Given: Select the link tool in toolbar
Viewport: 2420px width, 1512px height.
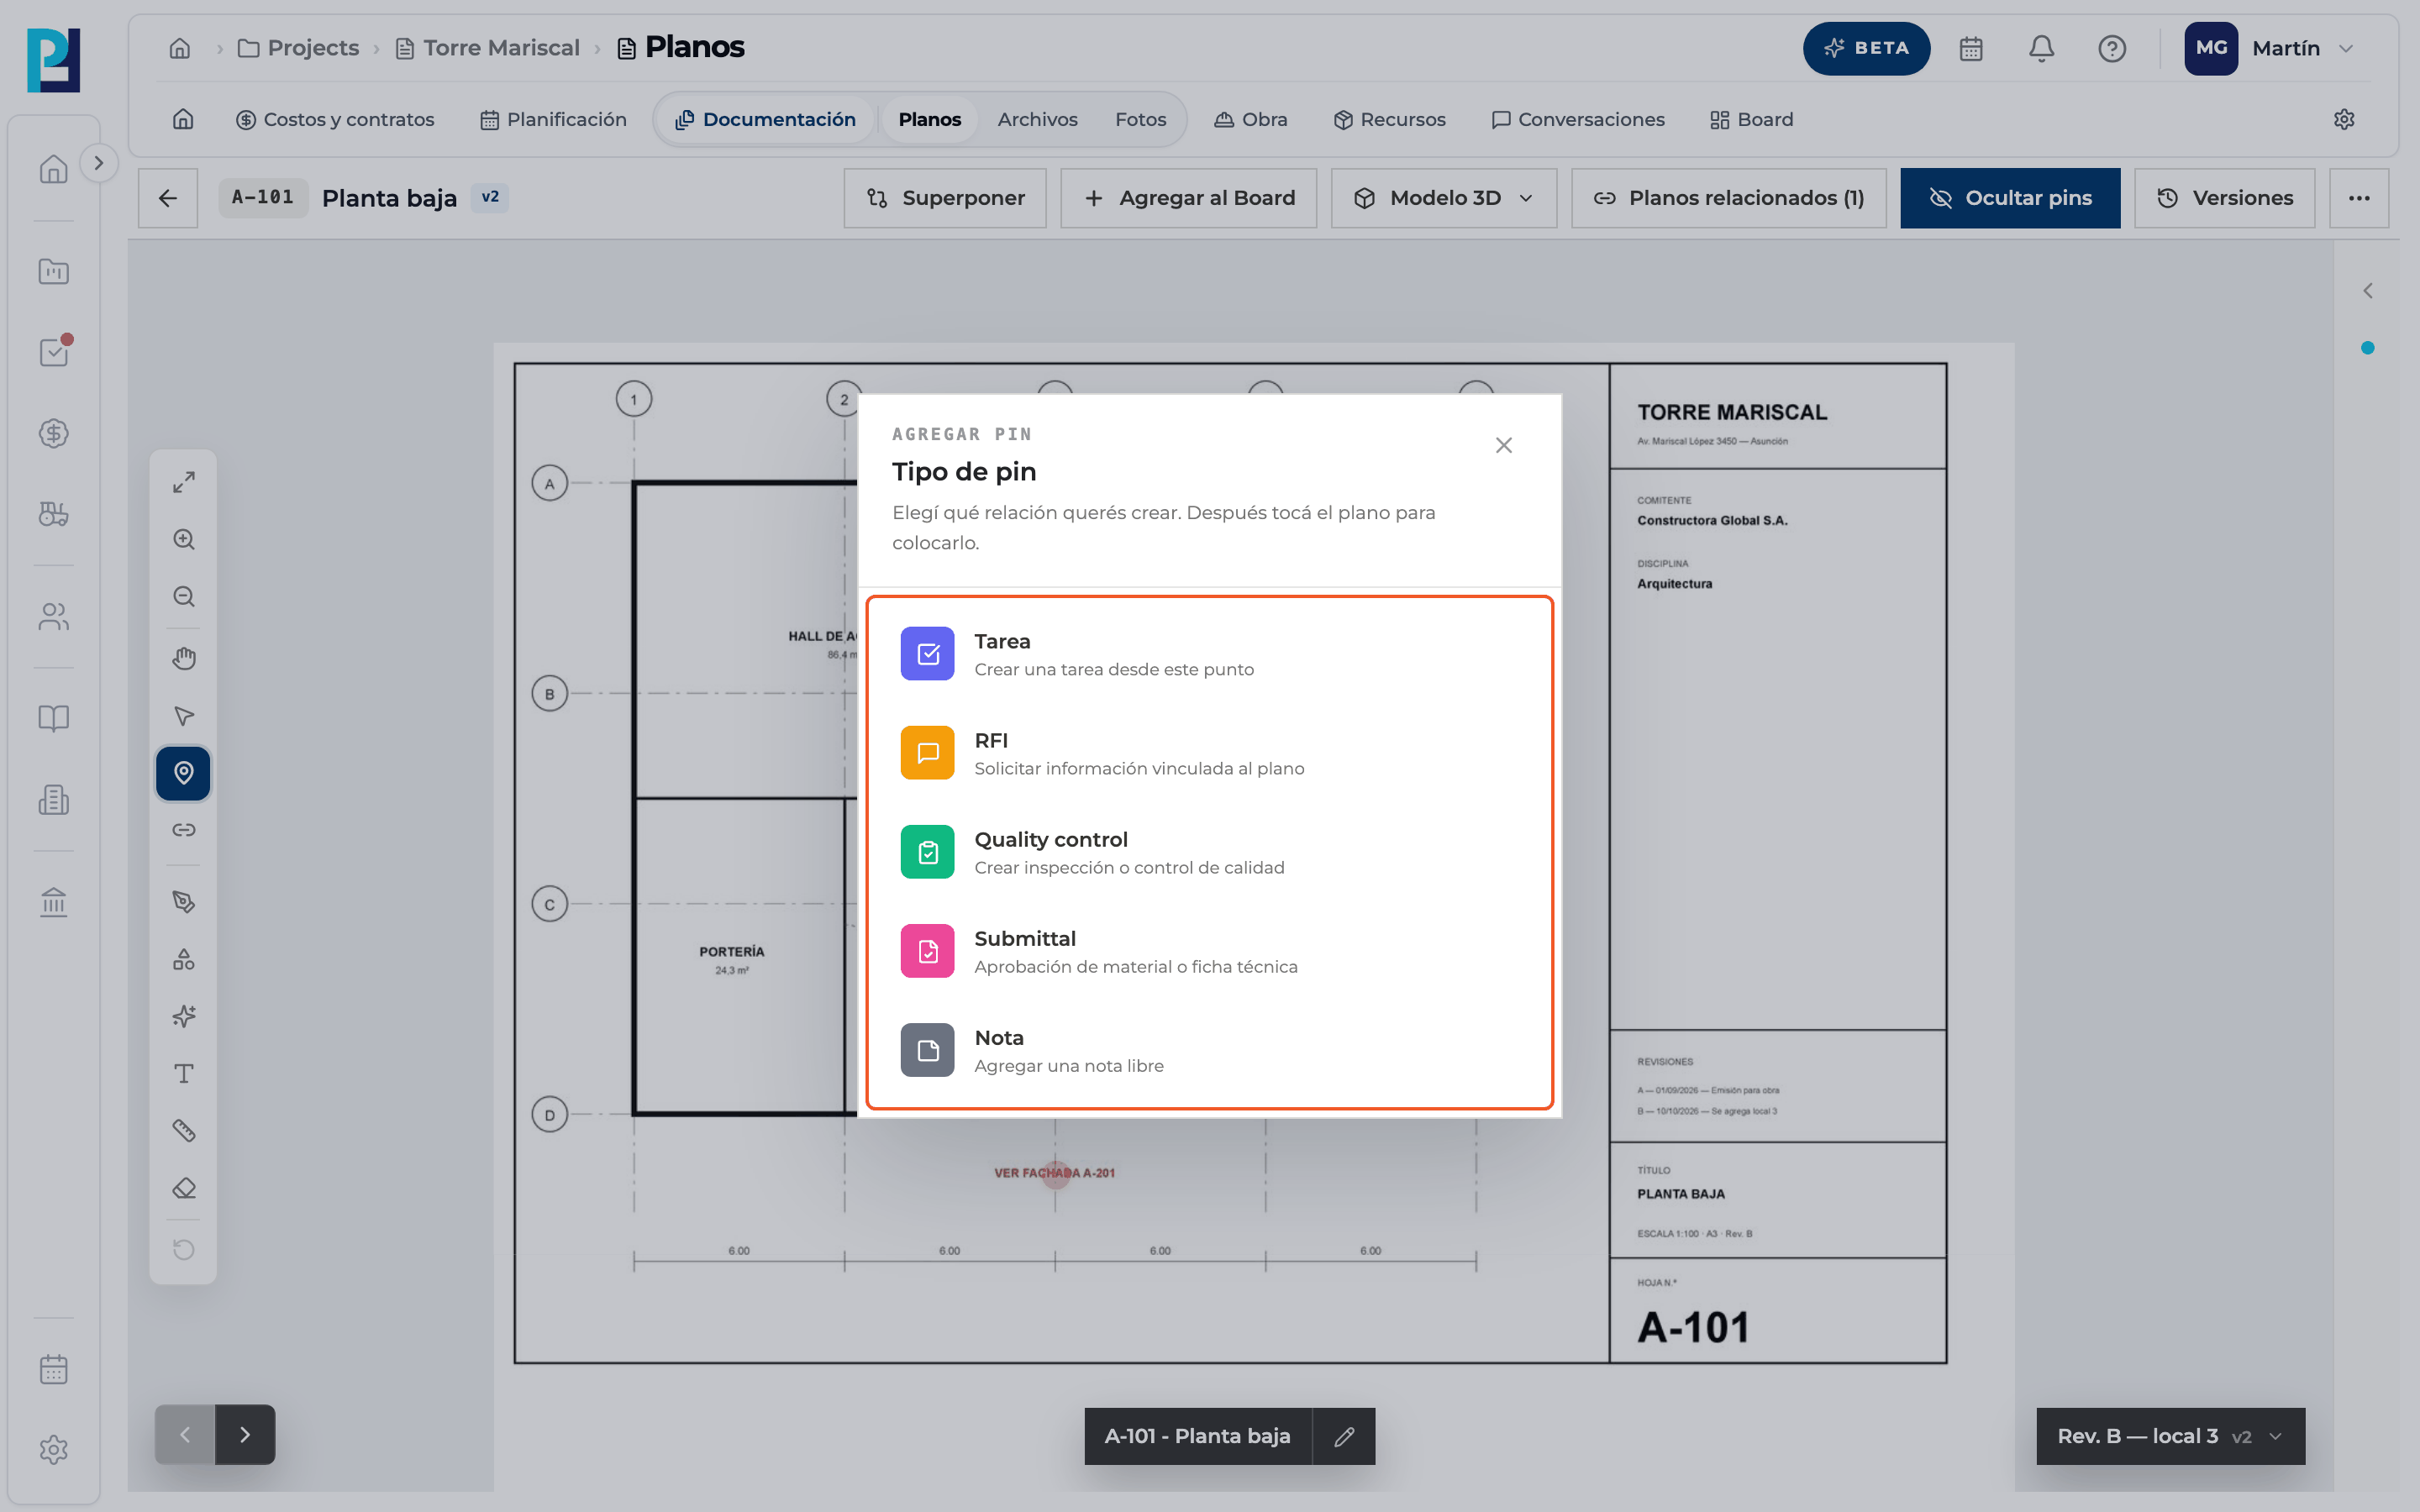Looking at the screenshot, I should coord(183,830).
